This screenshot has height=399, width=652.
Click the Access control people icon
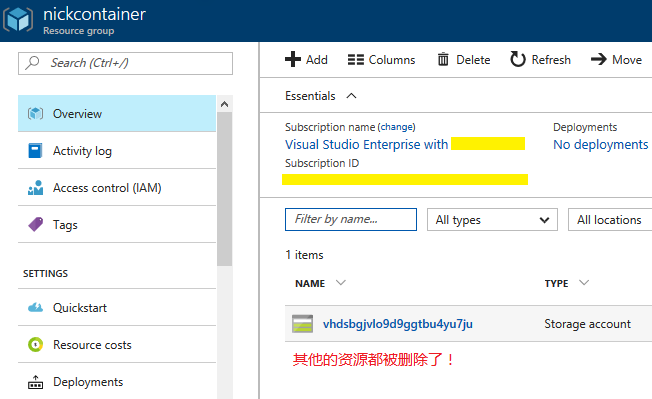pos(35,187)
